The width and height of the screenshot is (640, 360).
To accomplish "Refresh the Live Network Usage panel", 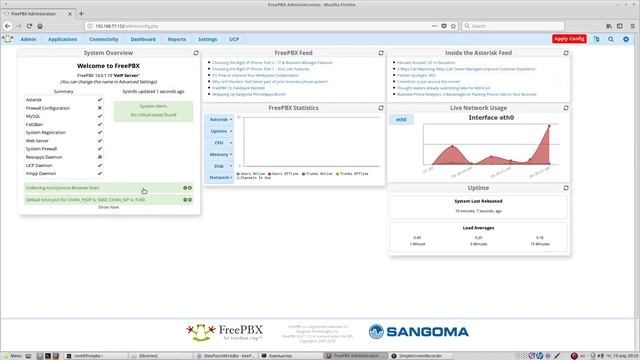I will [566, 108].
